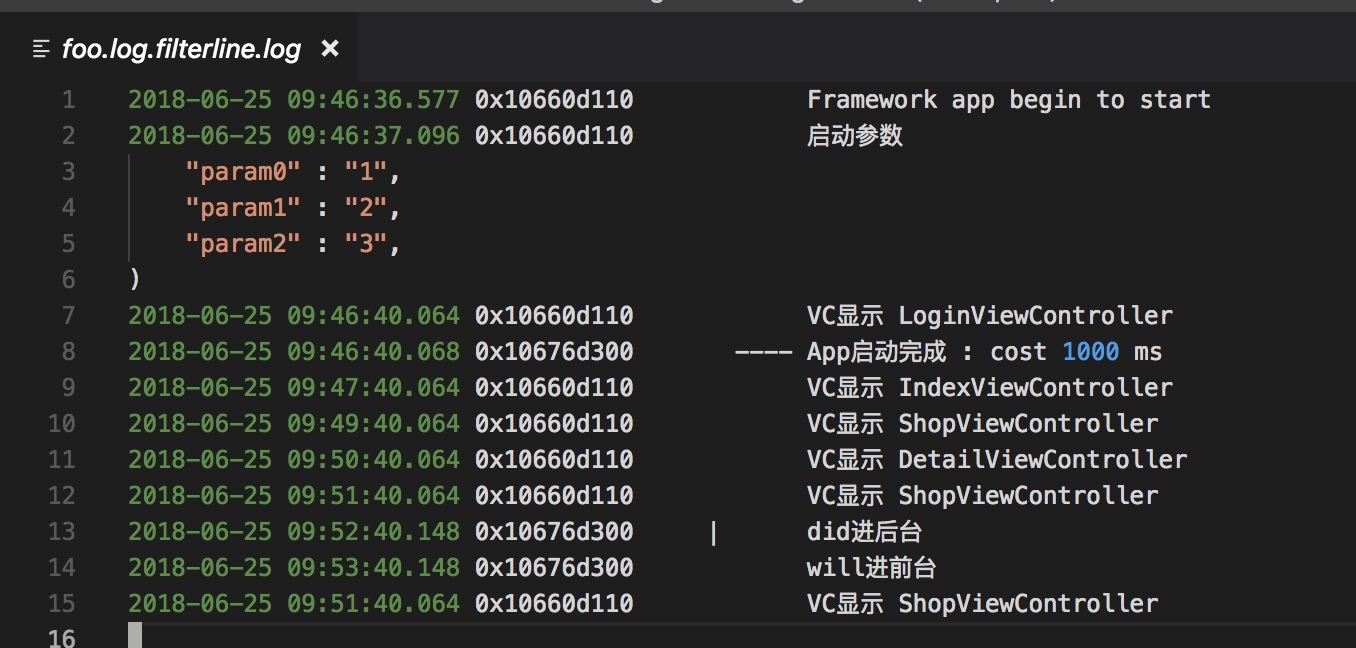Image resolution: width=1356 pixels, height=648 pixels.
Task: Click the closing parenthesis on line 6
Action: click(133, 279)
